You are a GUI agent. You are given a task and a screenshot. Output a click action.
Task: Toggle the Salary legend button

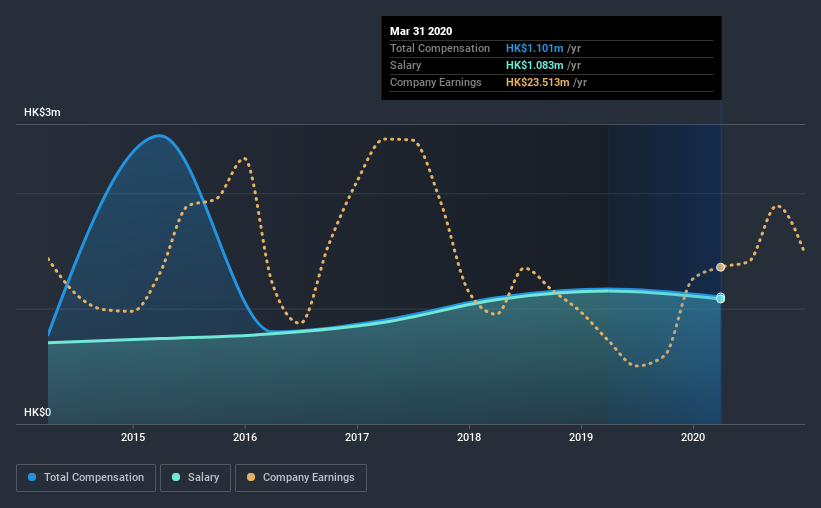point(195,478)
